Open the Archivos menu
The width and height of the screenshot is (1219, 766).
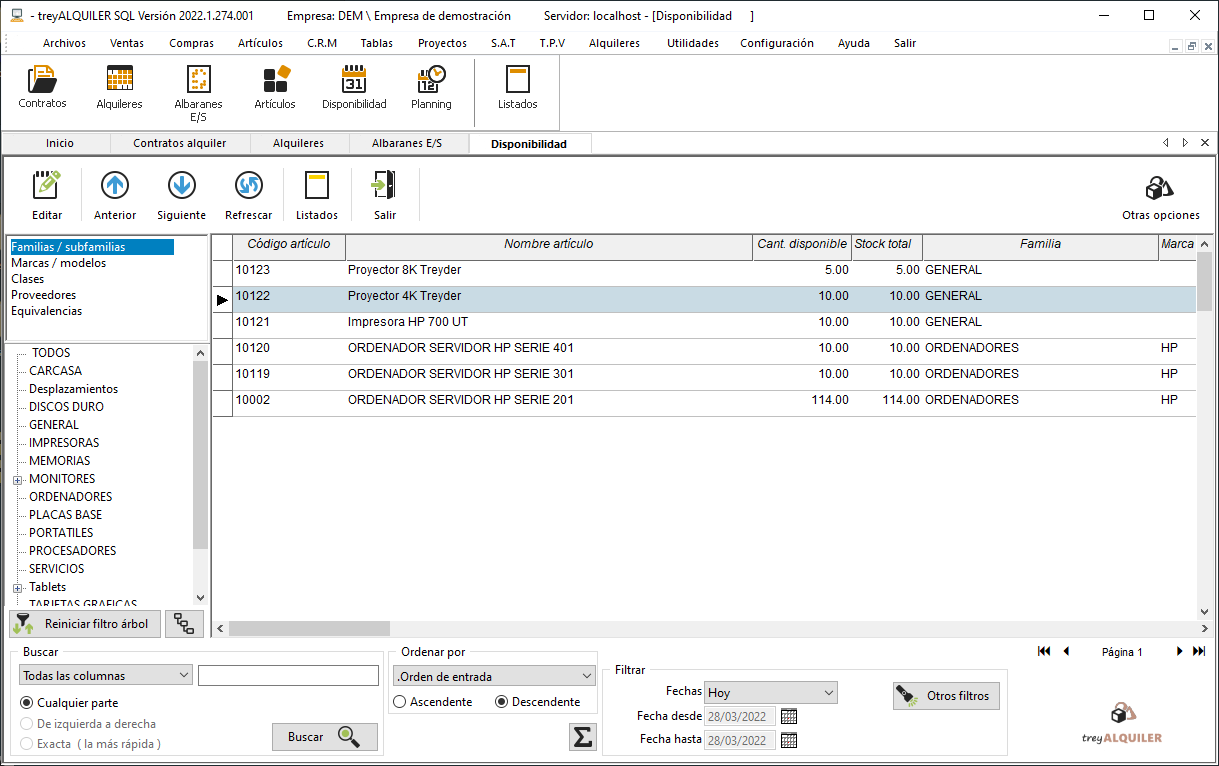pyautogui.click(x=64, y=43)
